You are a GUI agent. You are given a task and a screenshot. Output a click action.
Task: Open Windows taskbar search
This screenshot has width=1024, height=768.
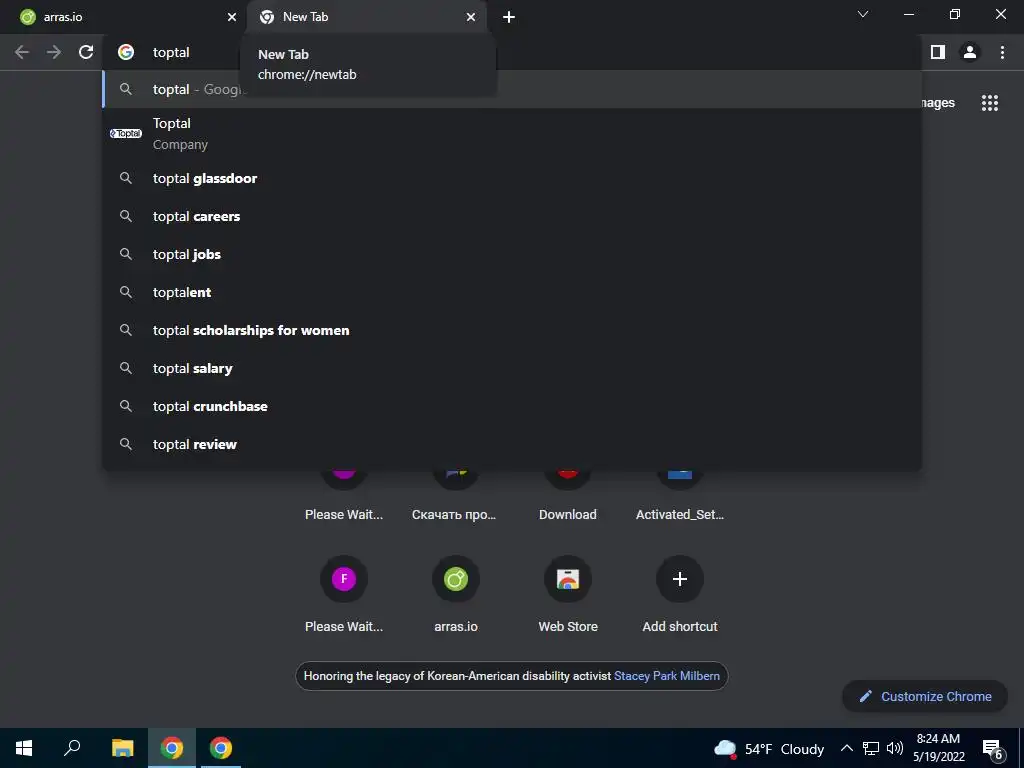pos(72,748)
